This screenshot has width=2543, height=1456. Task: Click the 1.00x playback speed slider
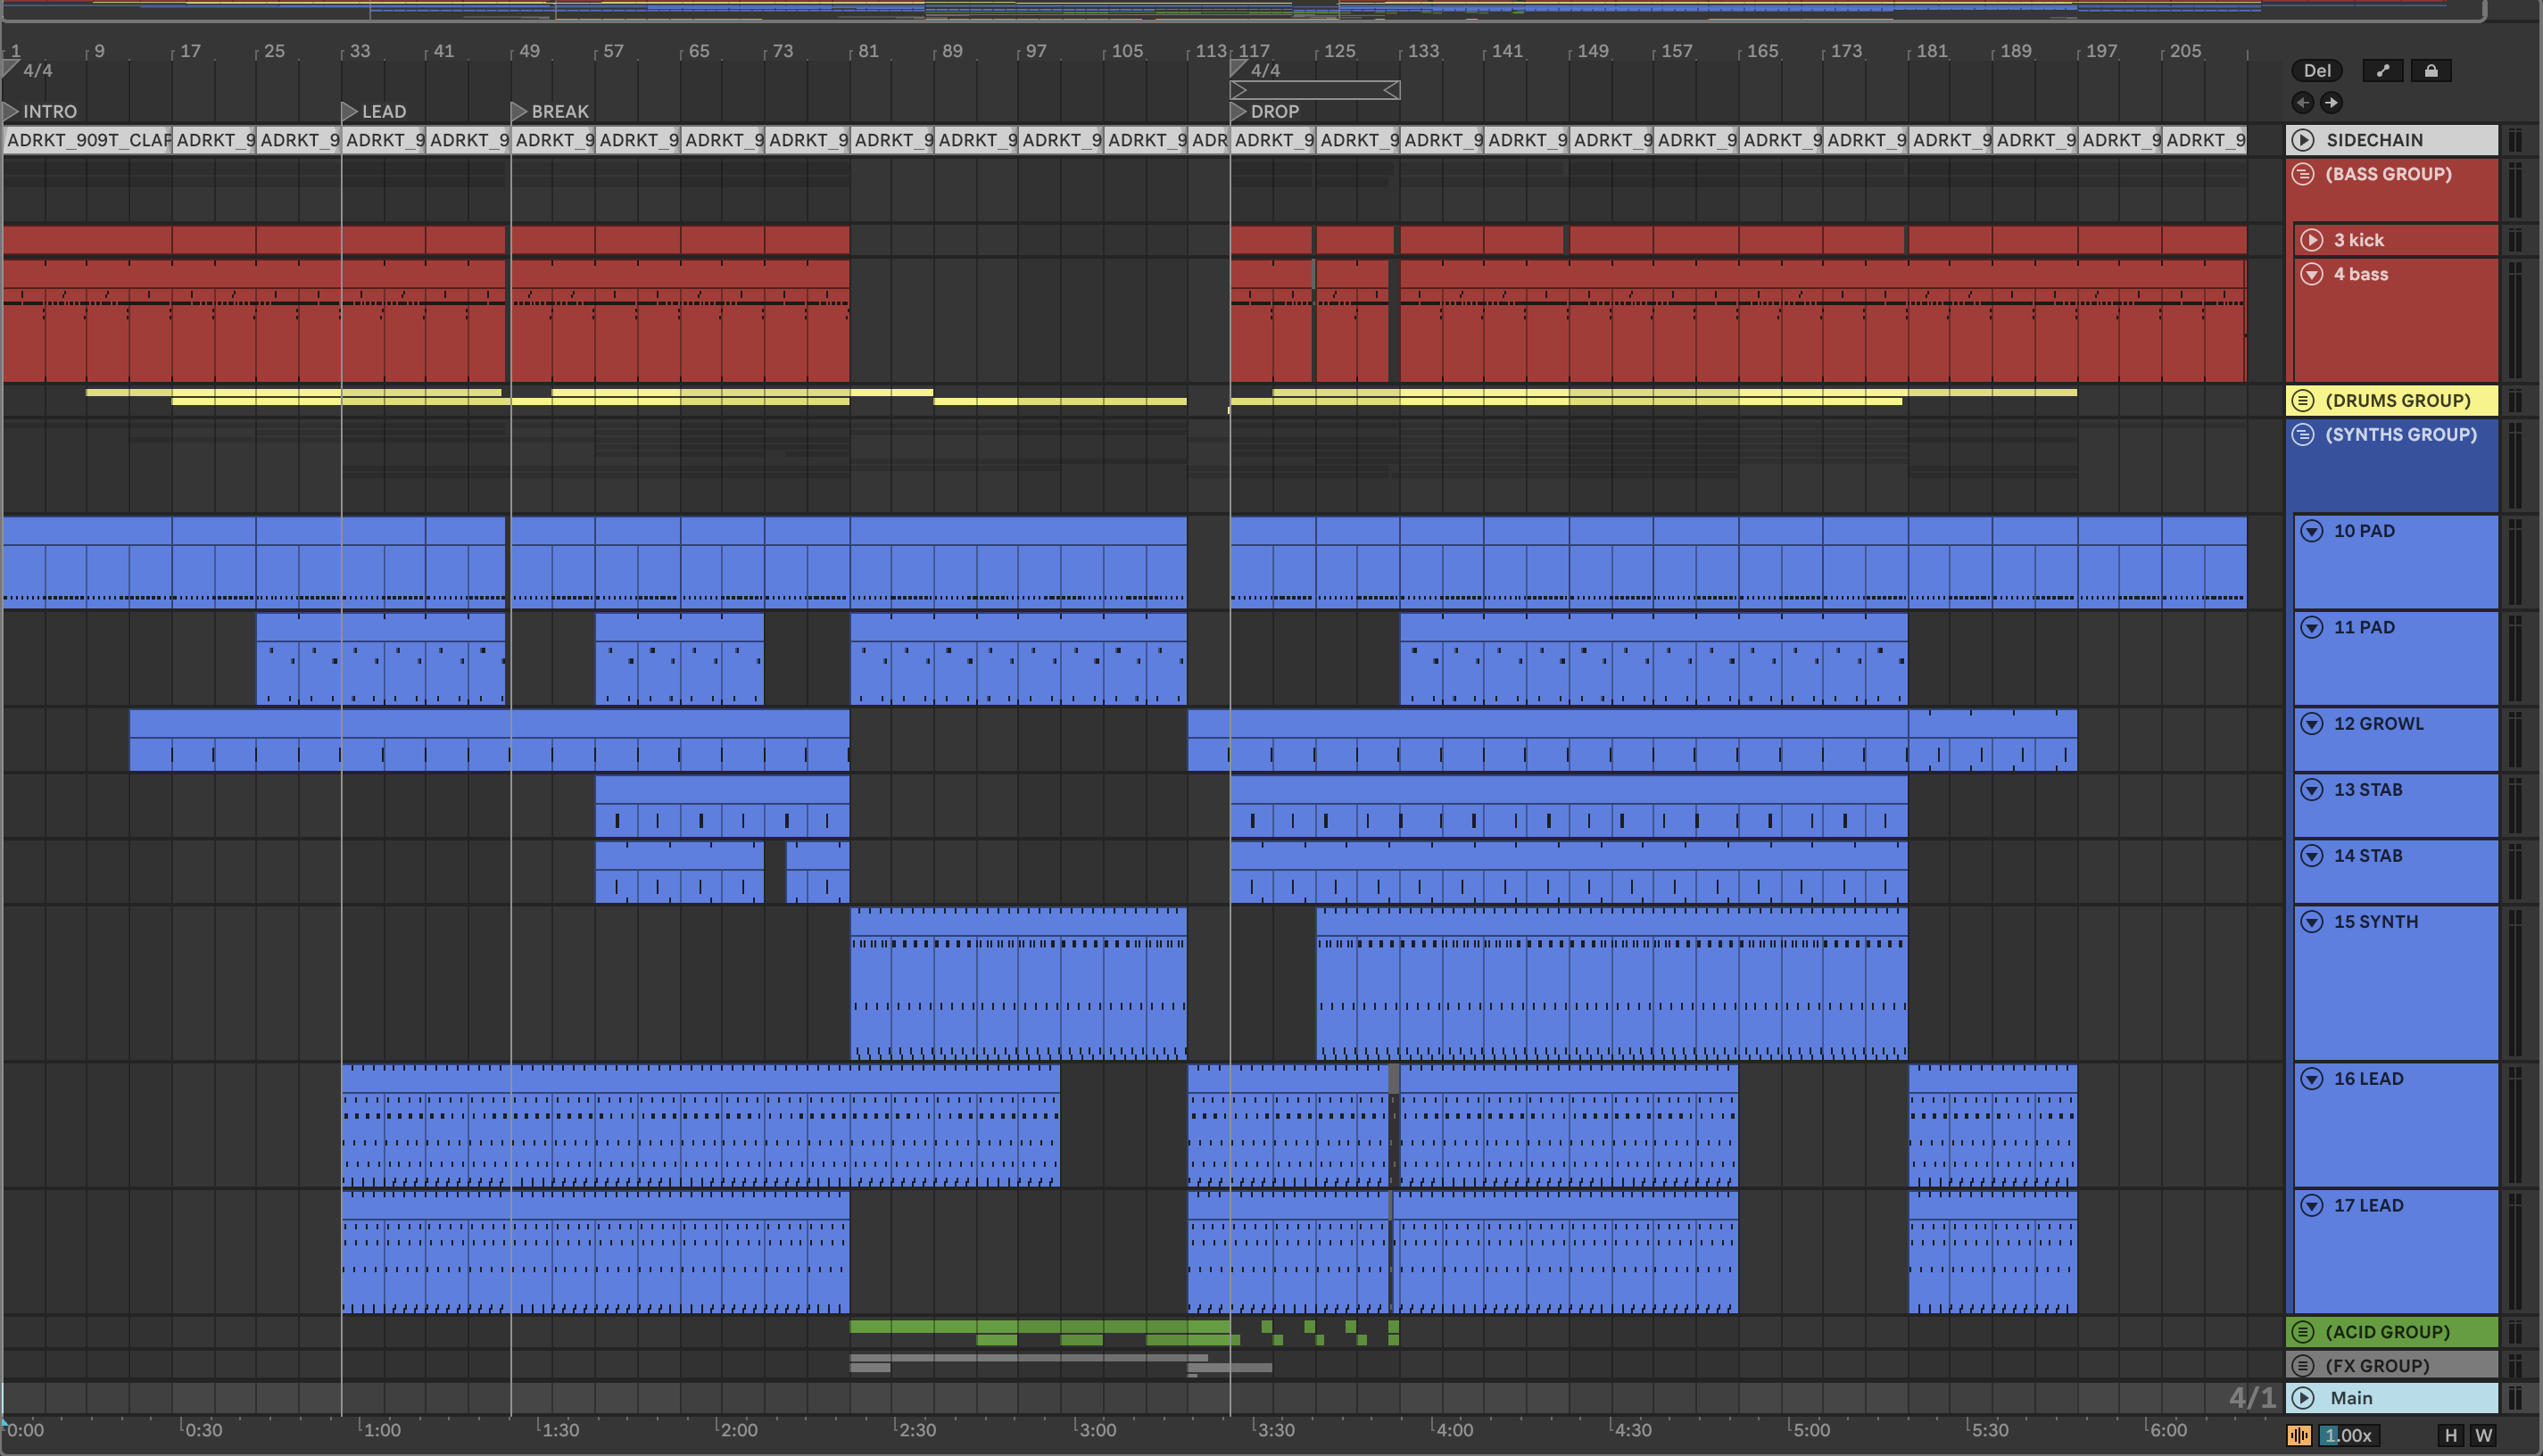2348,1435
